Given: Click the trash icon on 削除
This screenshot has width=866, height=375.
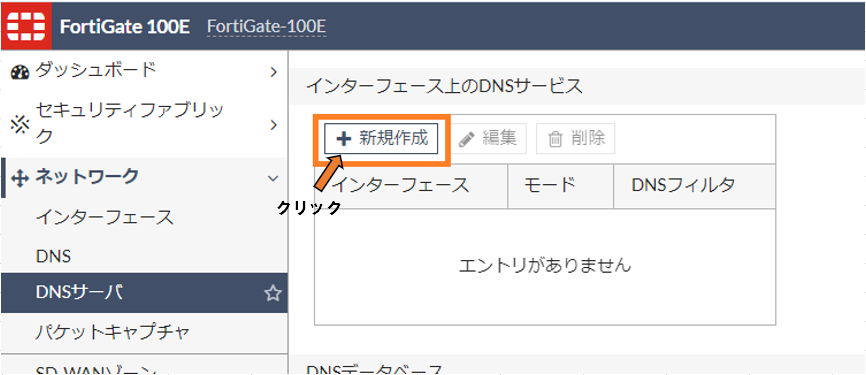Looking at the screenshot, I should (x=555, y=140).
